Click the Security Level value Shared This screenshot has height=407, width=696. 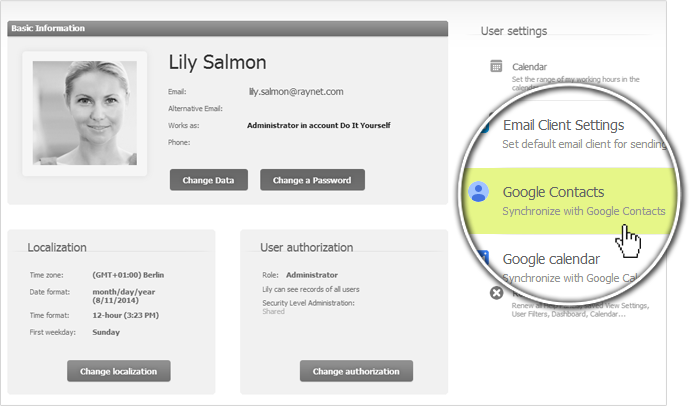(x=273, y=312)
